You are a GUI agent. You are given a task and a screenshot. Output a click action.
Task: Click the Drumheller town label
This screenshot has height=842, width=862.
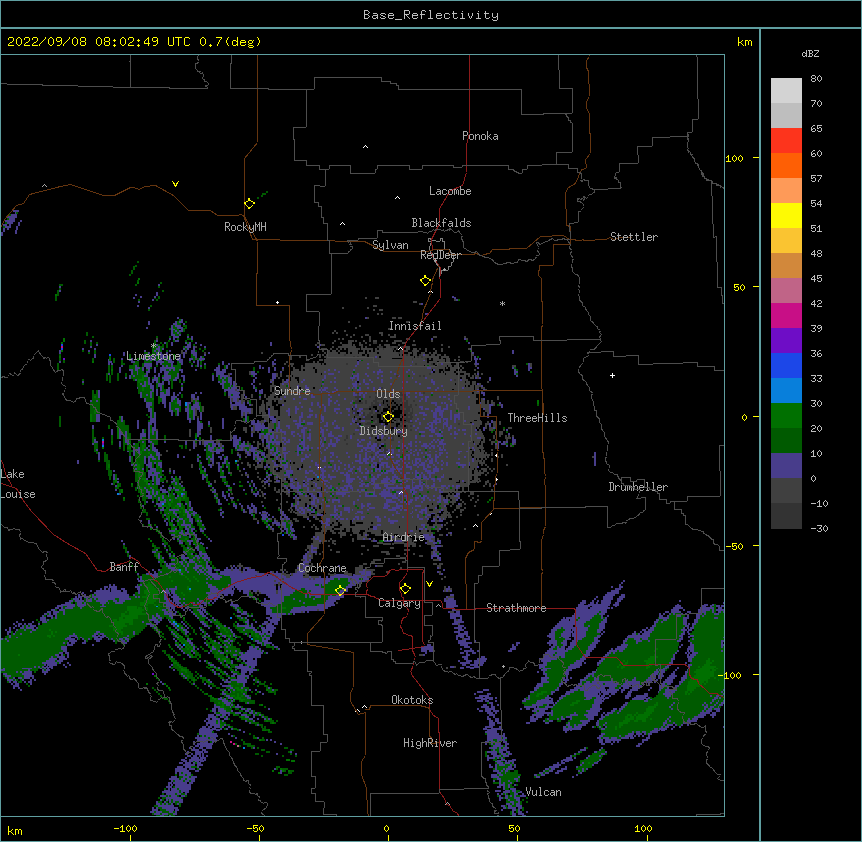638,487
